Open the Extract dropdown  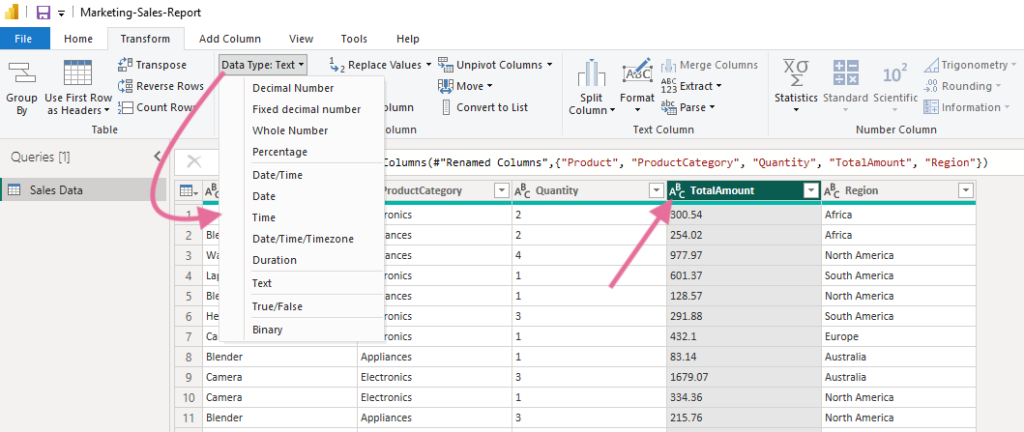pos(691,85)
